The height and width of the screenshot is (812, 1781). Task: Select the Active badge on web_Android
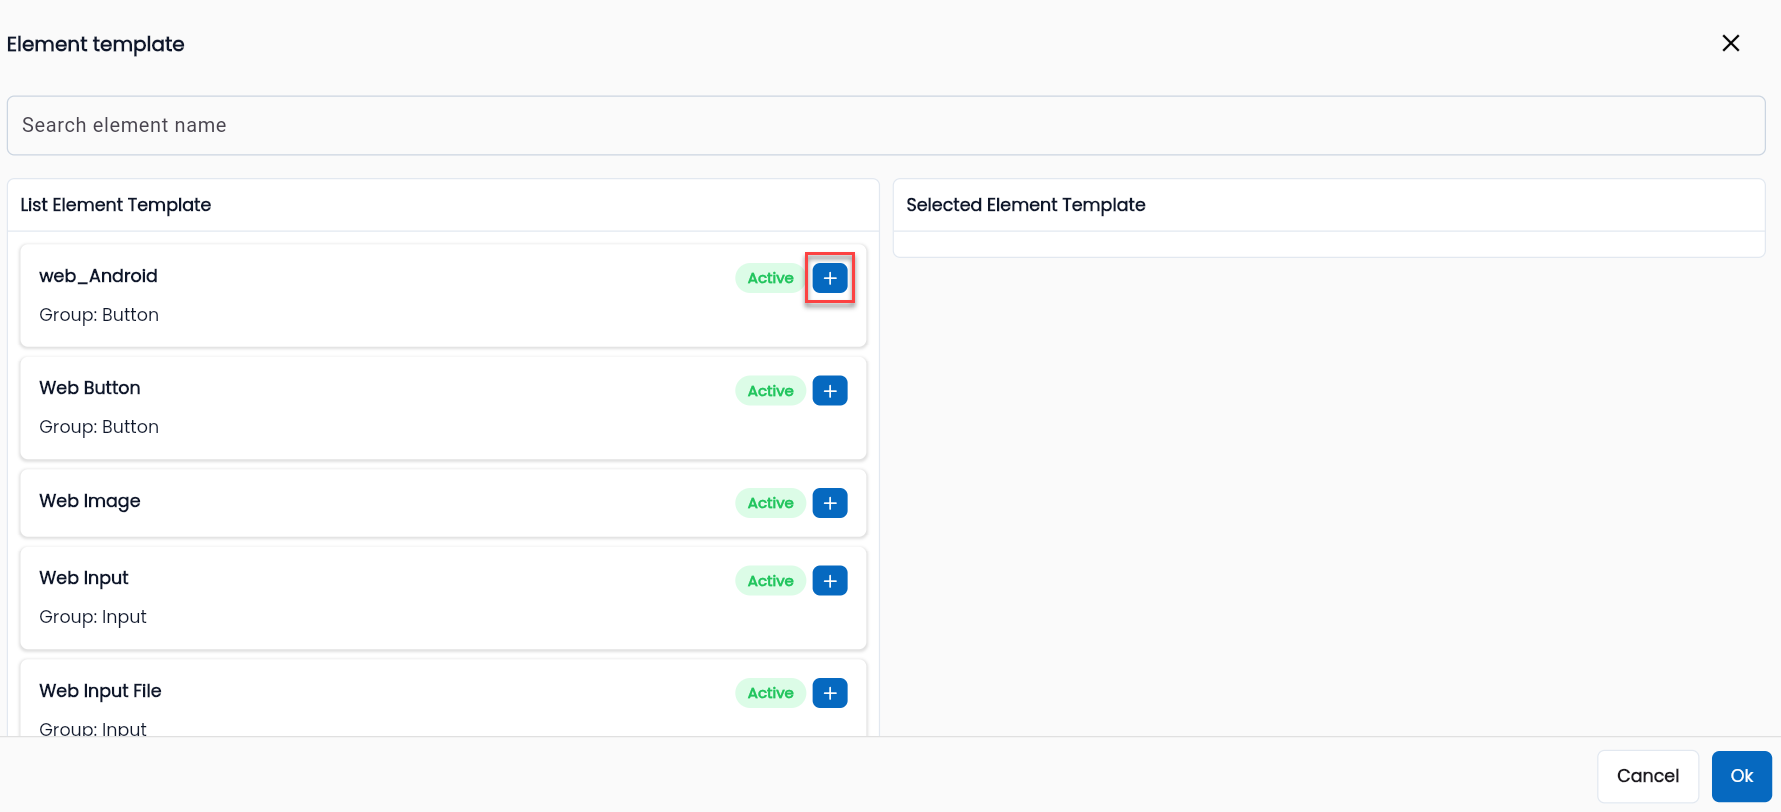[x=770, y=278]
